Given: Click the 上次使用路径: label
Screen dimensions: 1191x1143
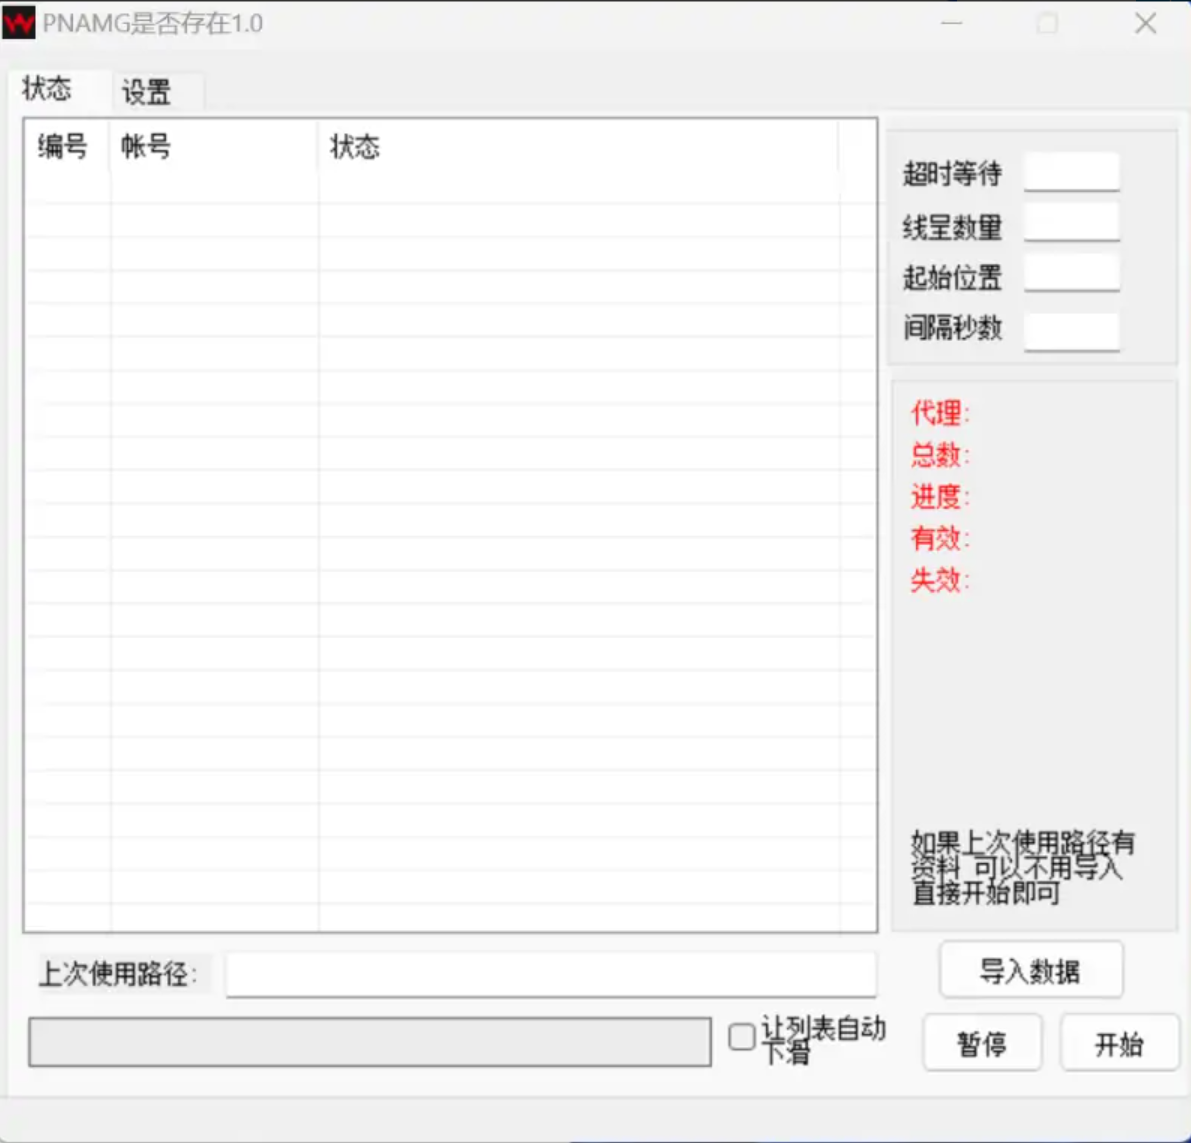Looking at the screenshot, I should [x=118, y=974].
